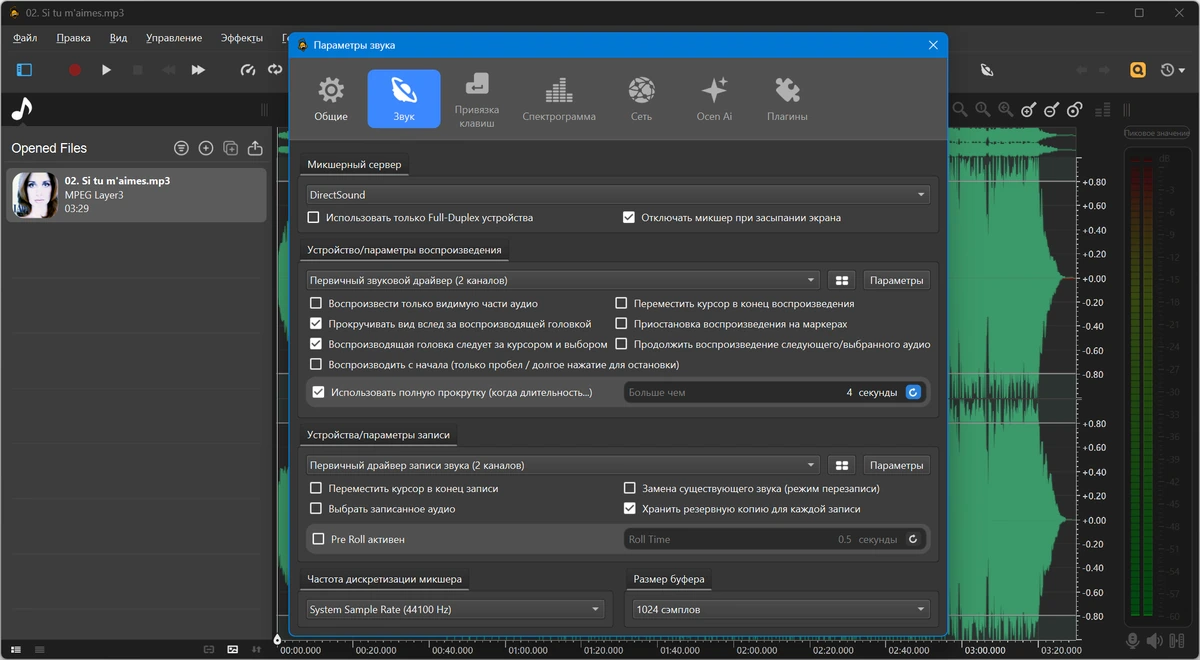Expand System Sample Rate (44100 Hz) dropdown
The image size is (1200, 660).
pyautogui.click(x=456, y=609)
